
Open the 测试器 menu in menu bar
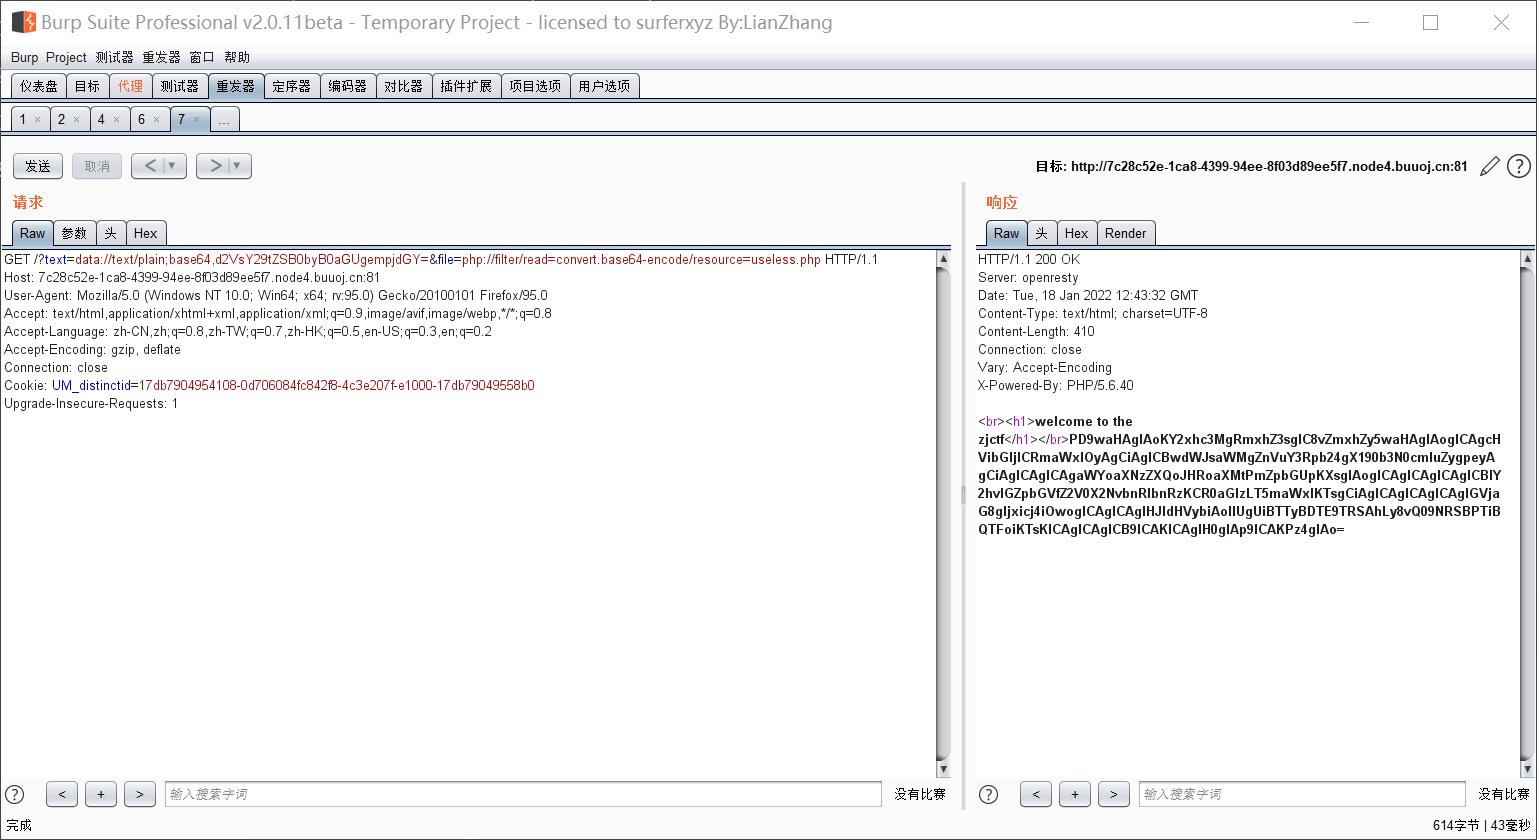click(x=114, y=58)
